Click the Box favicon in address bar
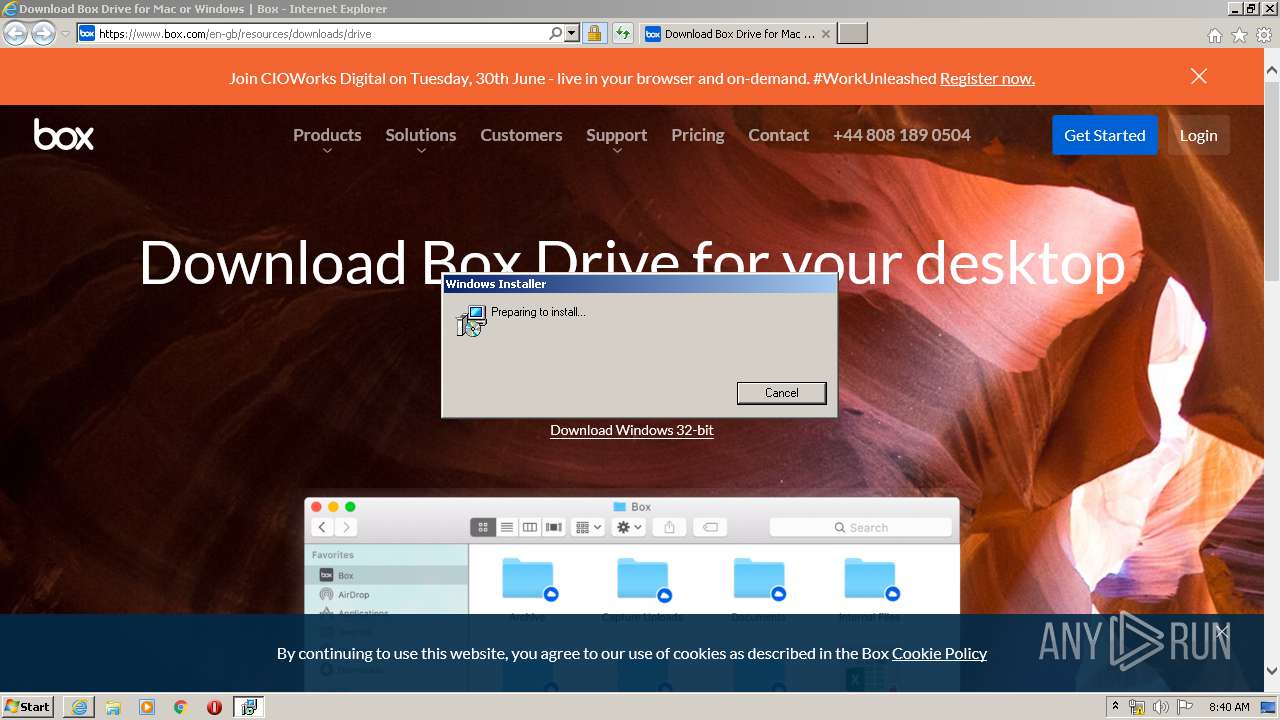The image size is (1280, 720). pos(87,34)
